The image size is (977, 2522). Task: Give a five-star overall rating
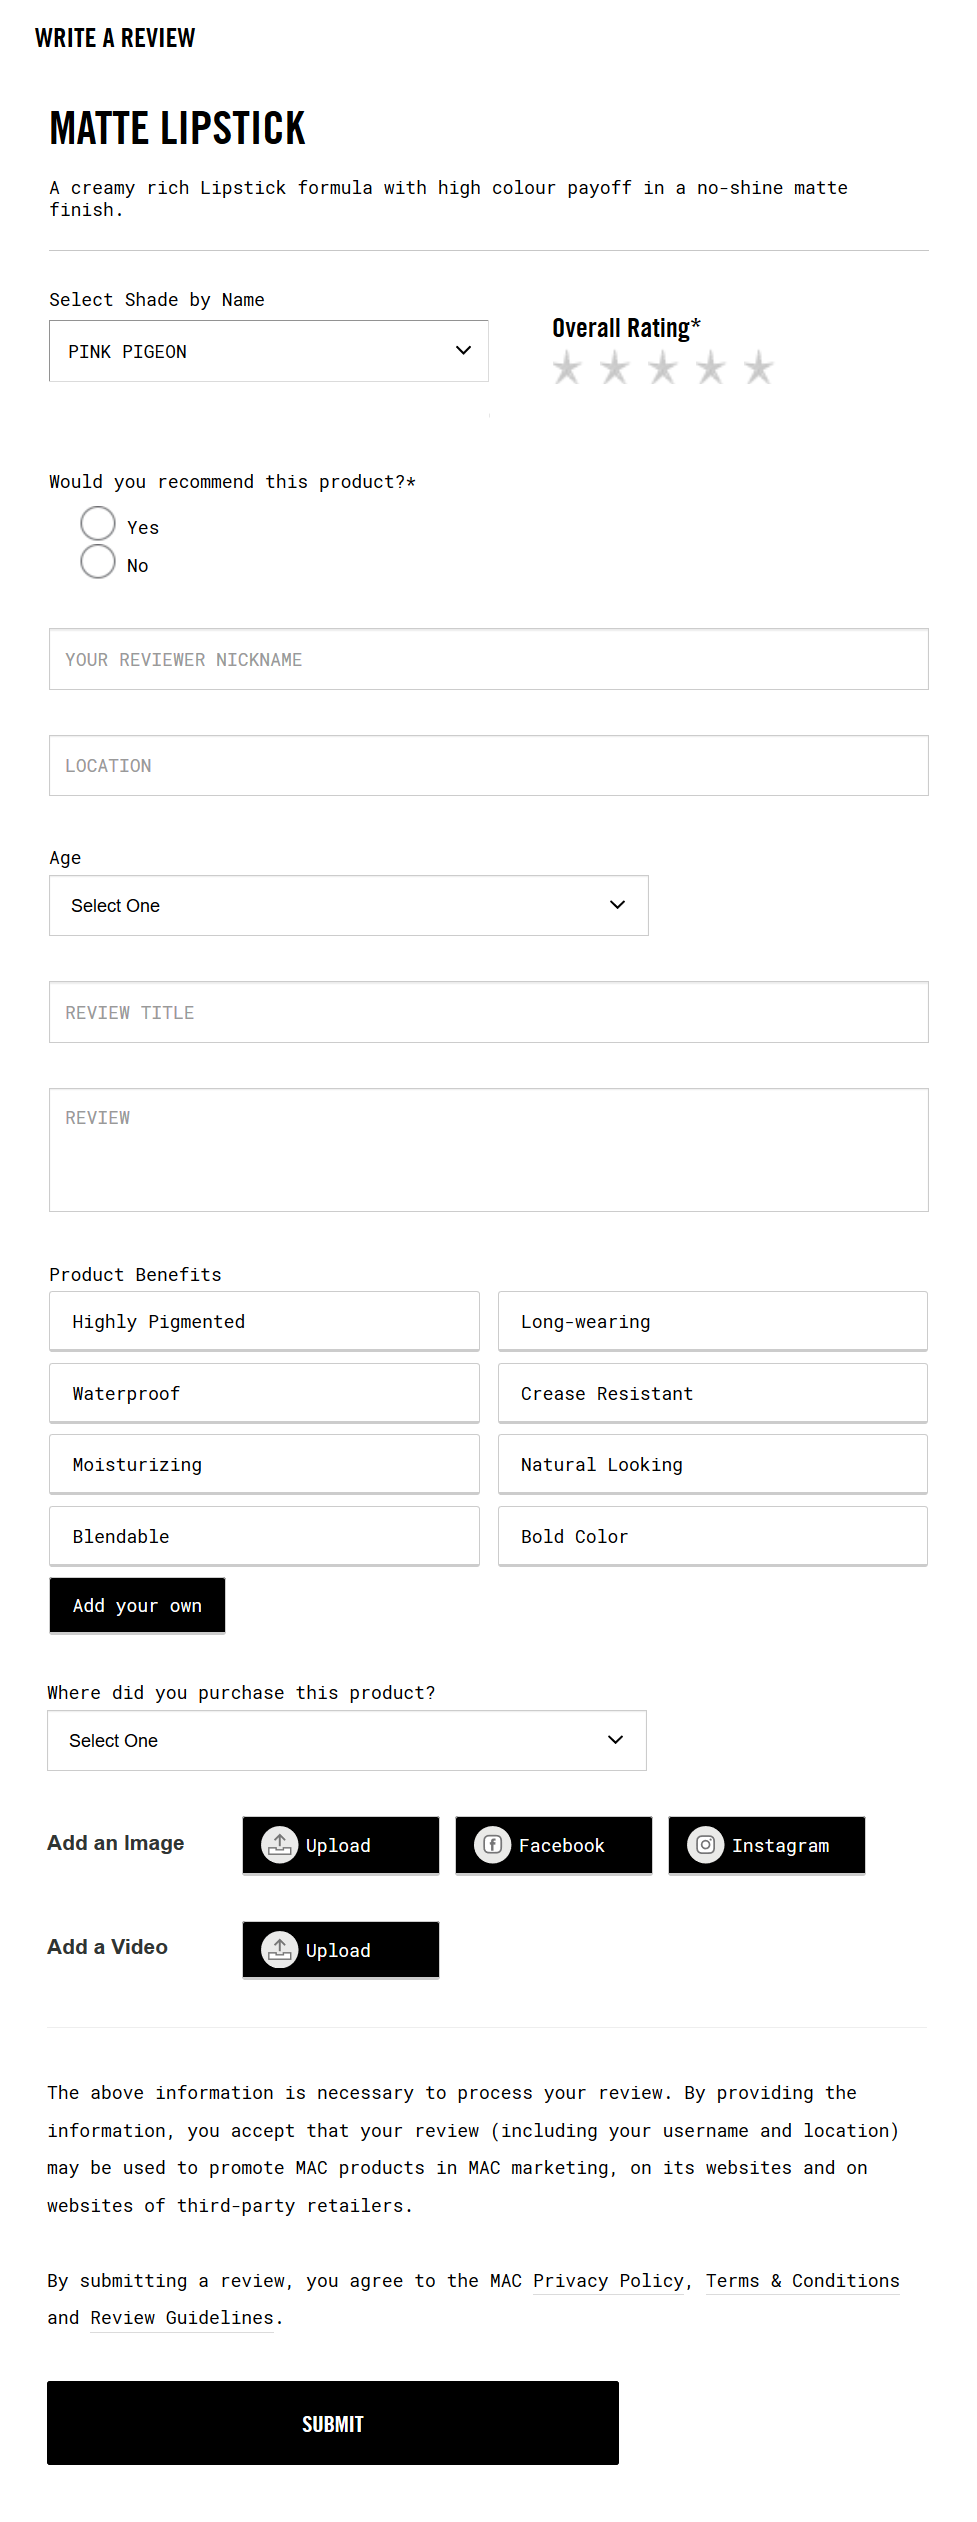click(759, 369)
